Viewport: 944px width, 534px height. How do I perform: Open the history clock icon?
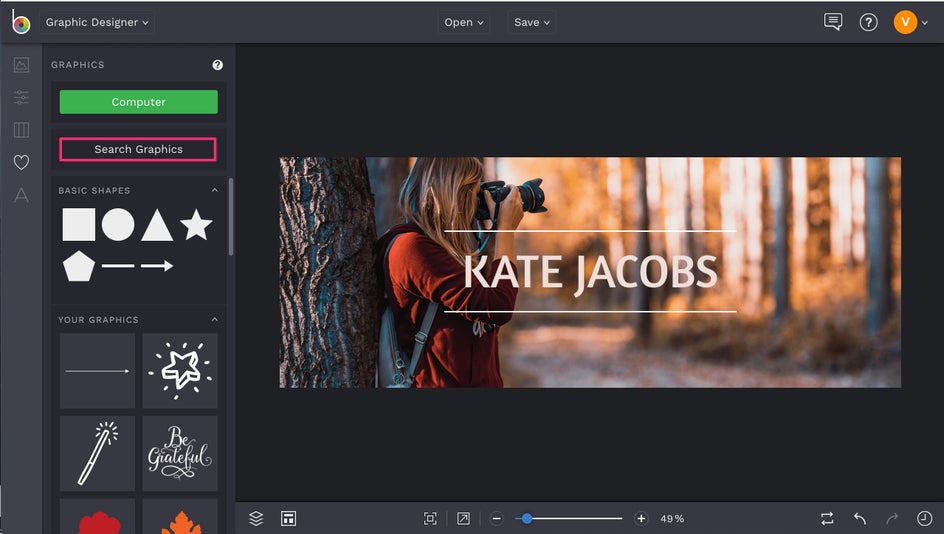pos(924,518)
